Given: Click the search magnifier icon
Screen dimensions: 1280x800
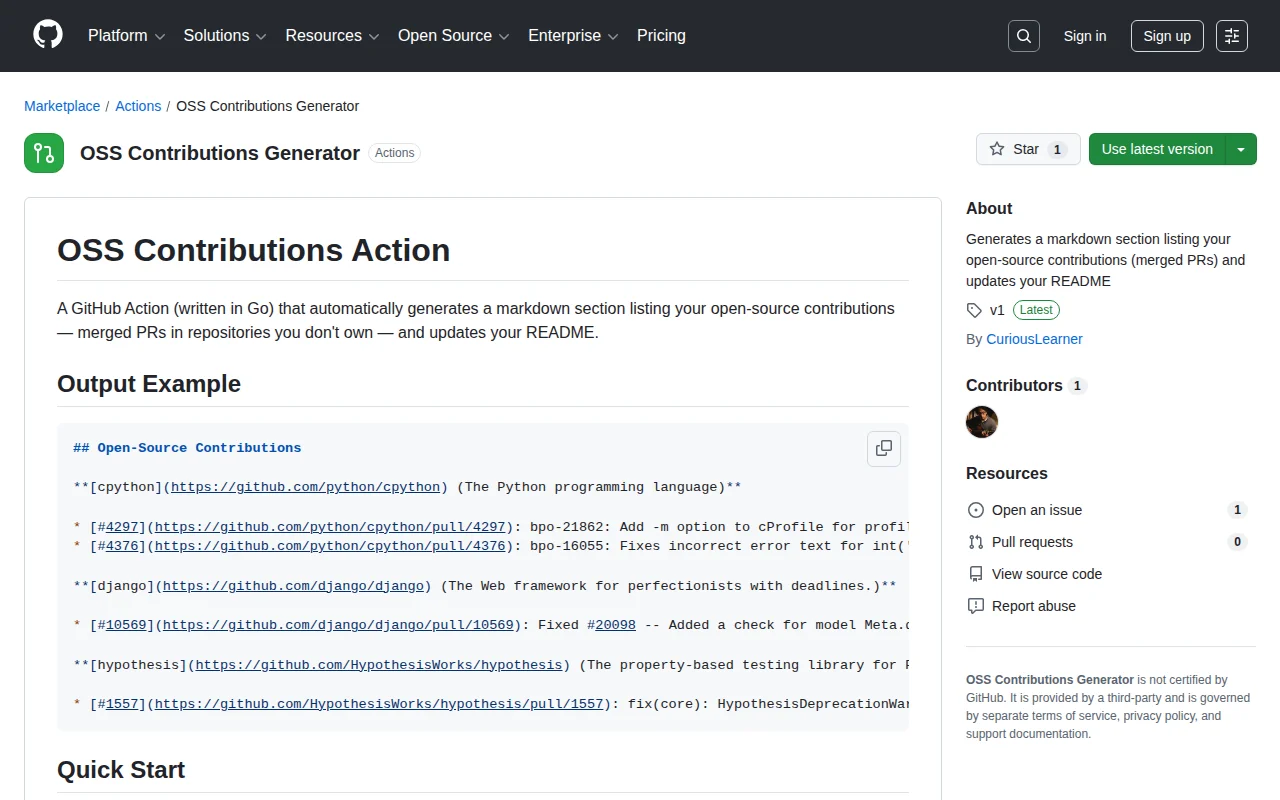Looking at the screenshot, I should tap(1024, 36).
